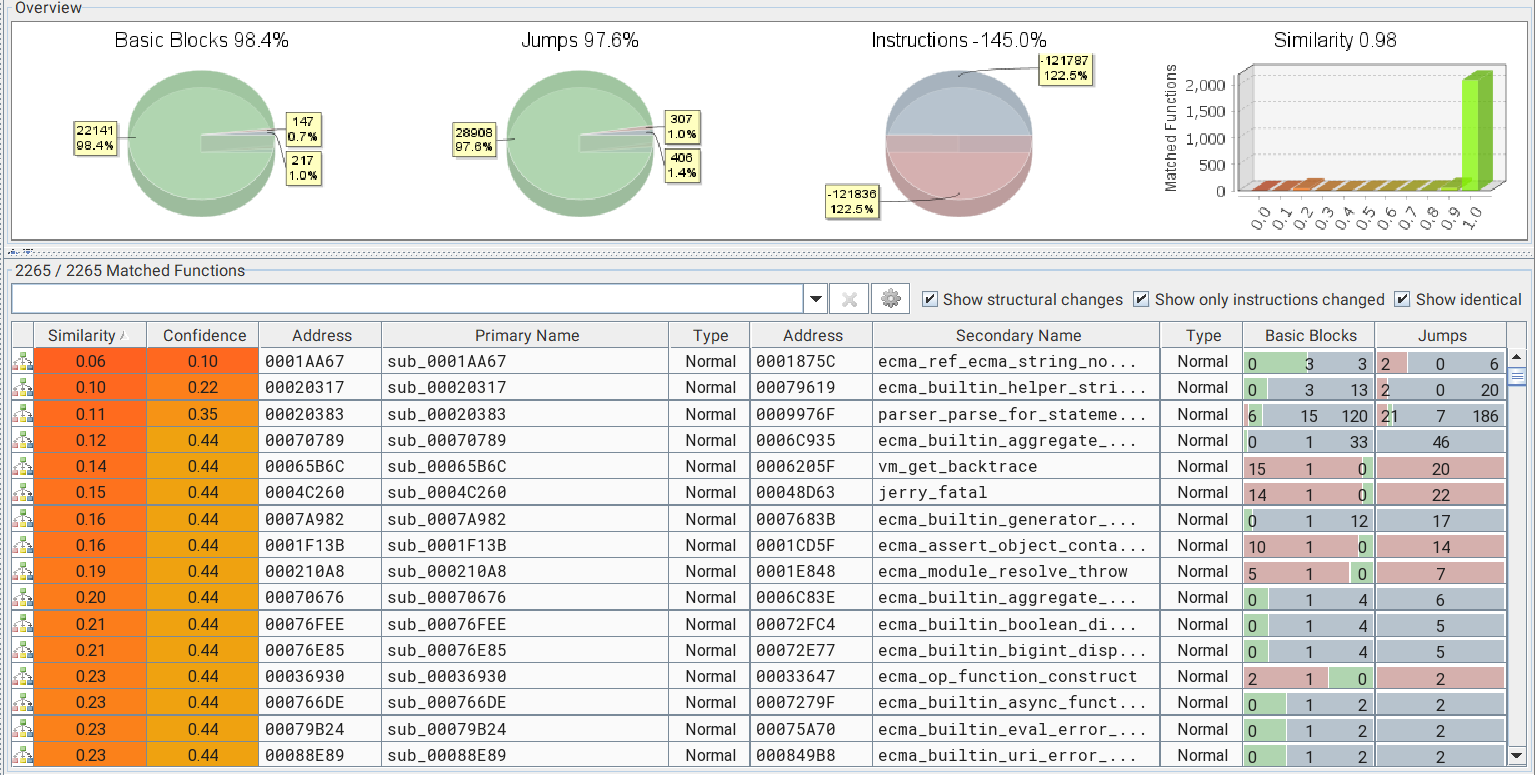
Task: Click primary address 00088E89
Action: coord(304,756)
